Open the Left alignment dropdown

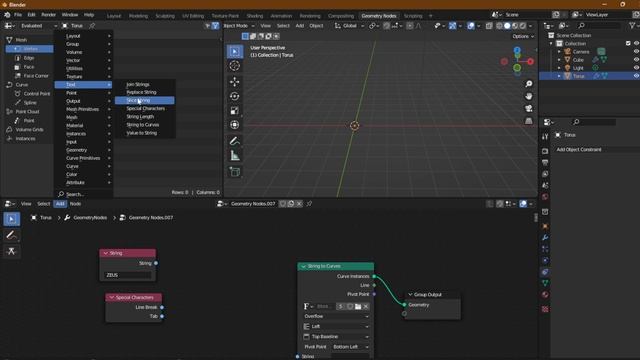336,327
